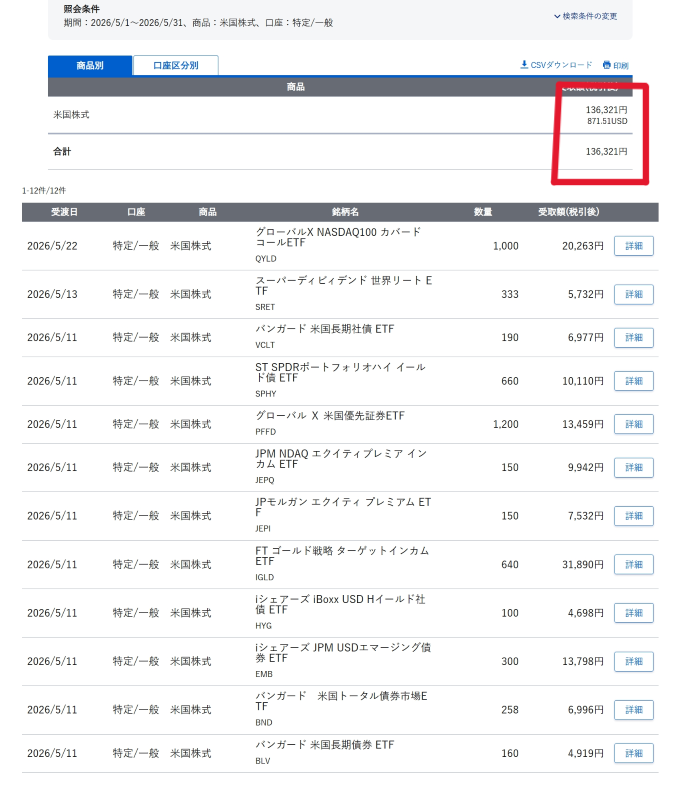Screen dimensions: 677x795
Task: Click quantity 333 in SRET row
Action: [x=510, y=294]
